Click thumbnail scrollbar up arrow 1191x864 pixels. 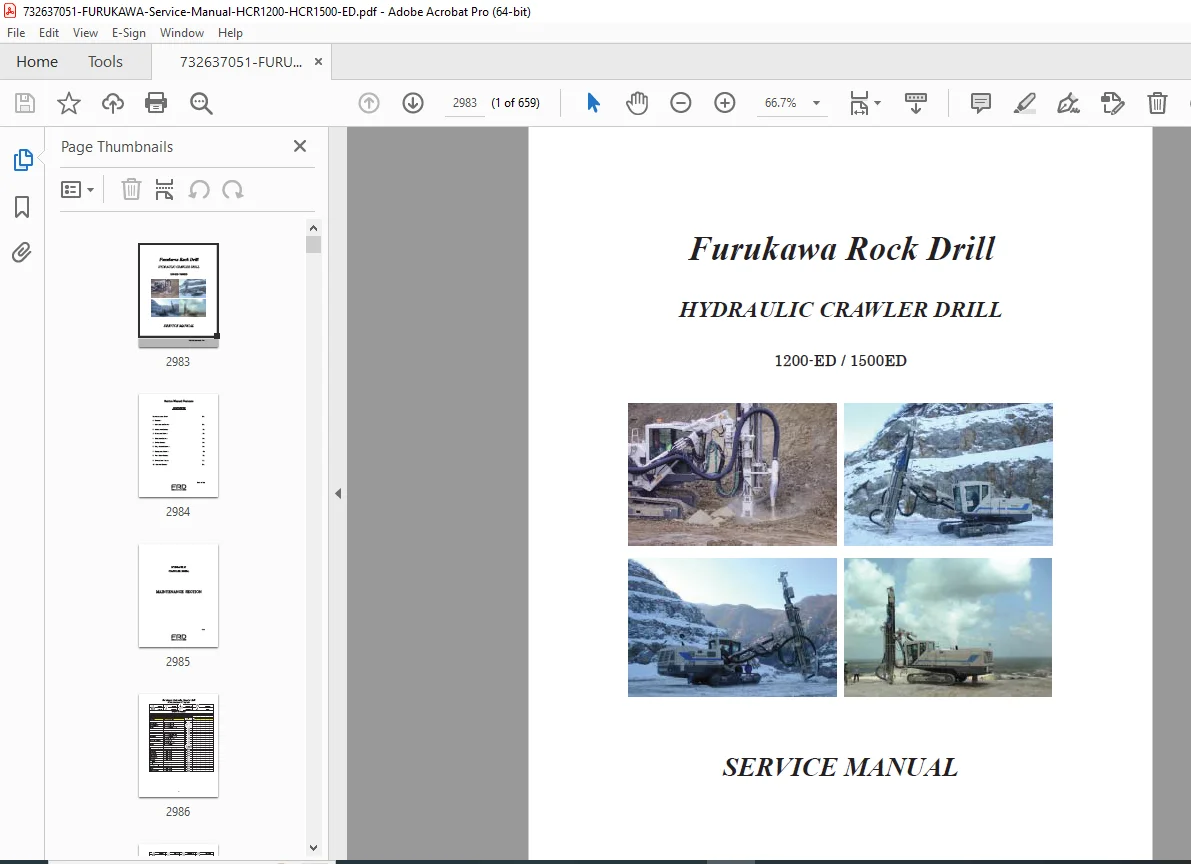tap(314, 228)
